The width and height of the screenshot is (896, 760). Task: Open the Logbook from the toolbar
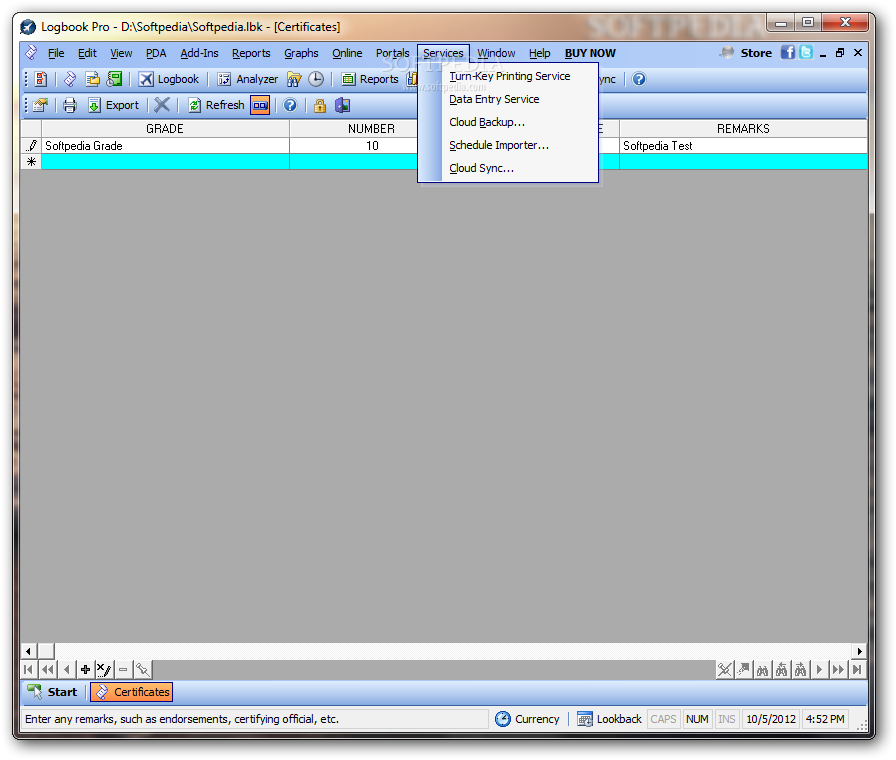click(x=169, y=79)
